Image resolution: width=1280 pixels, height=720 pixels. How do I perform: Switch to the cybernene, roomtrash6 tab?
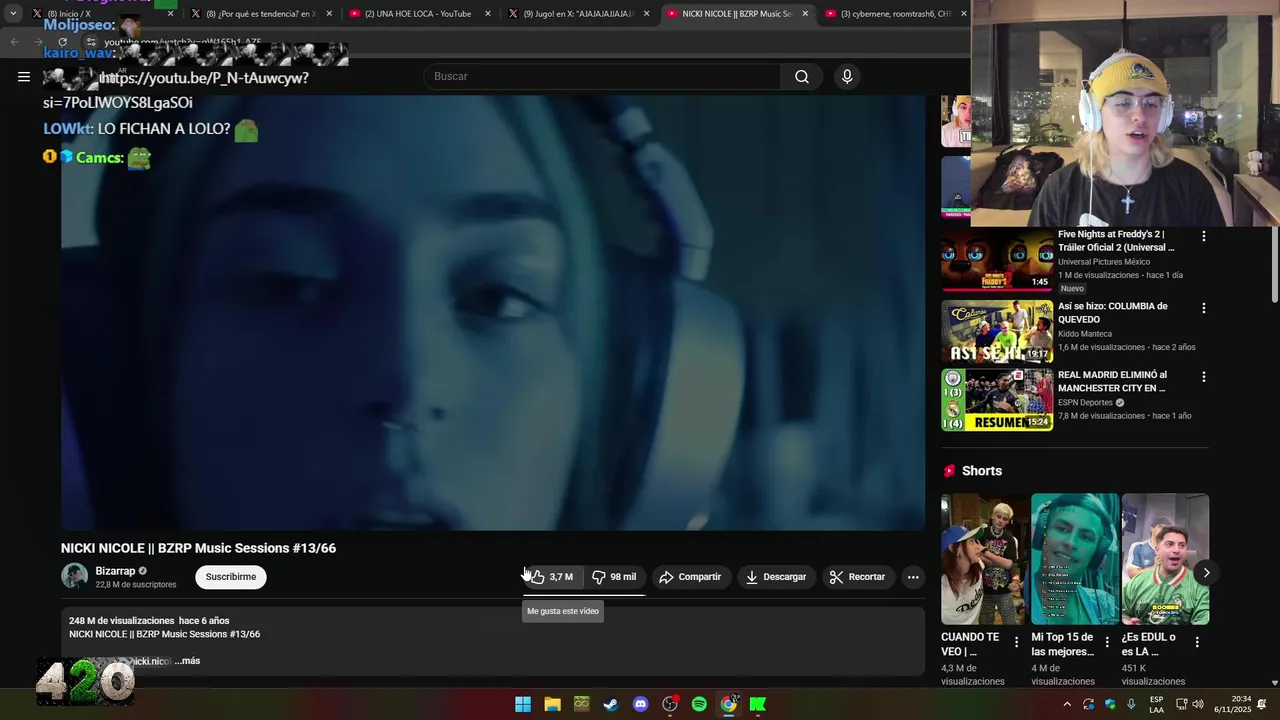(x=894, y=13)
